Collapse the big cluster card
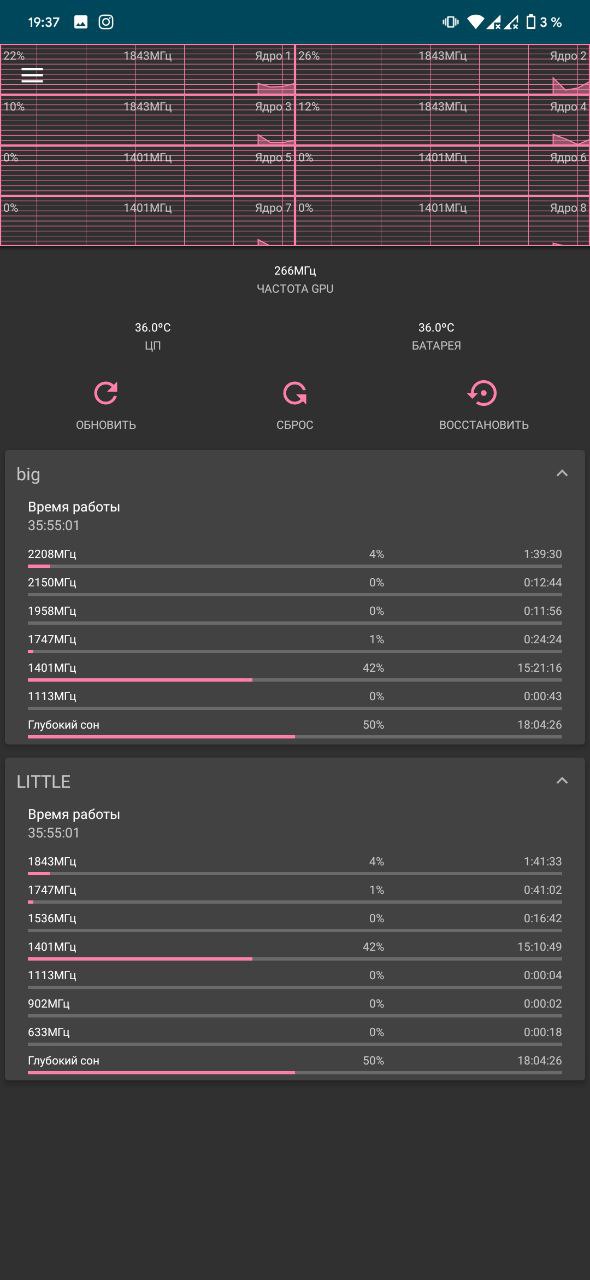The height and width of the screenshot is (1280, 590). tap(562, 473)
